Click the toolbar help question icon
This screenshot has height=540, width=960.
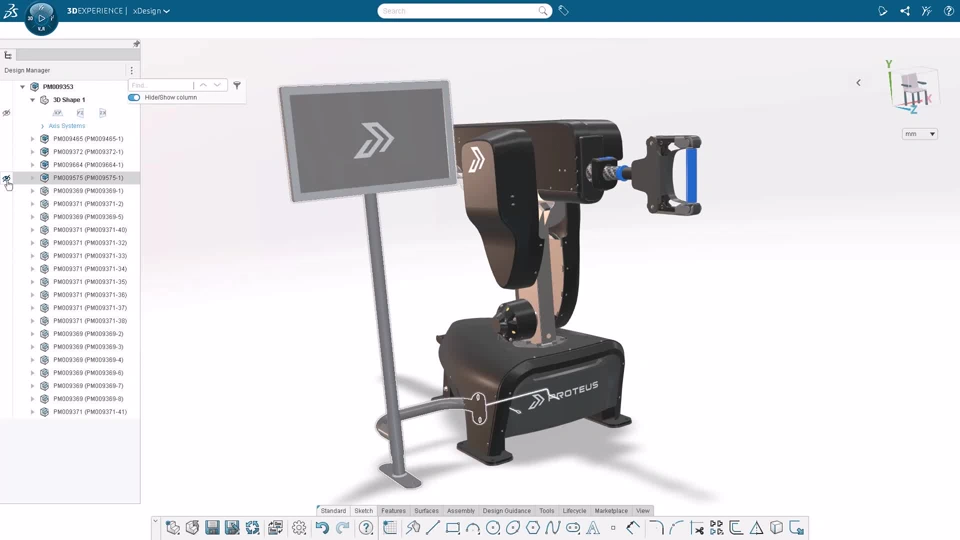point(366,528)
